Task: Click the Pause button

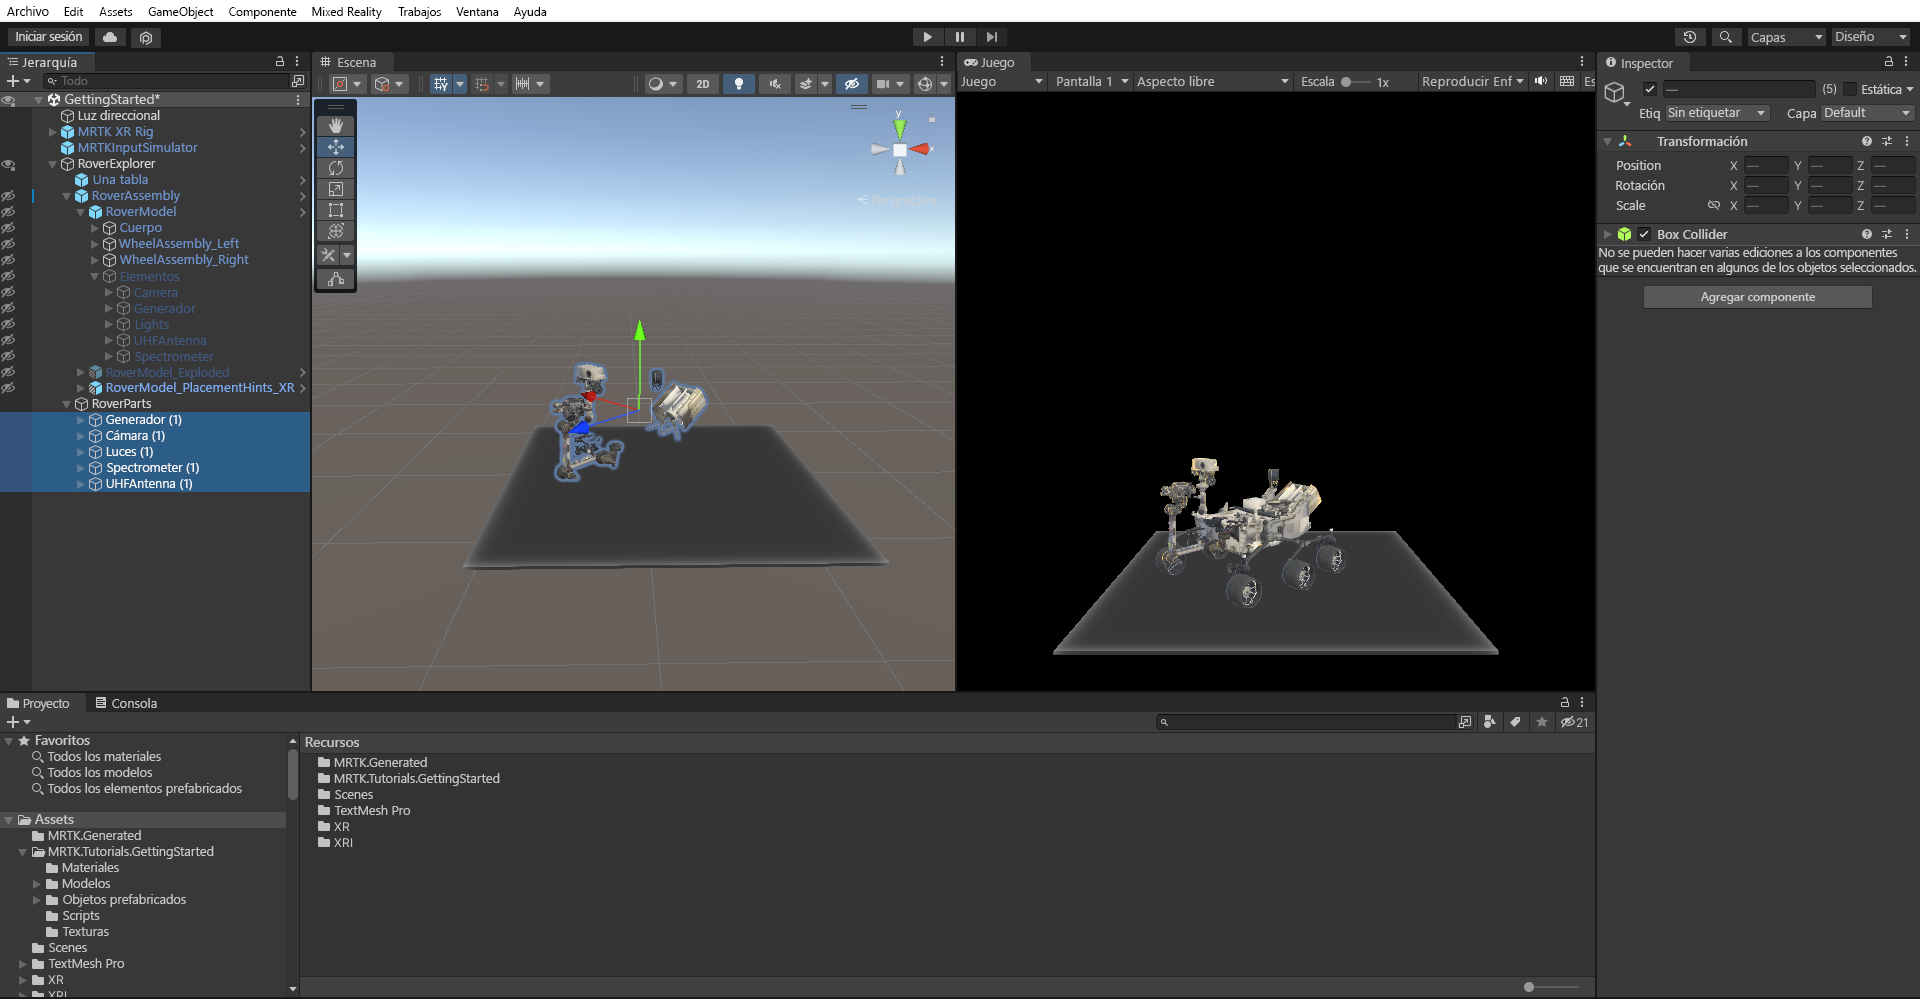Action: (959, 37)
